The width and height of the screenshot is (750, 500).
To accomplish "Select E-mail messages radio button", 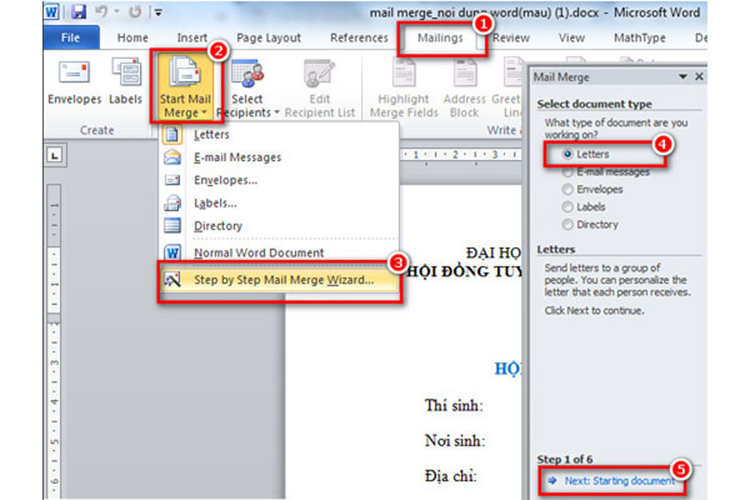I will coord(567,172).
